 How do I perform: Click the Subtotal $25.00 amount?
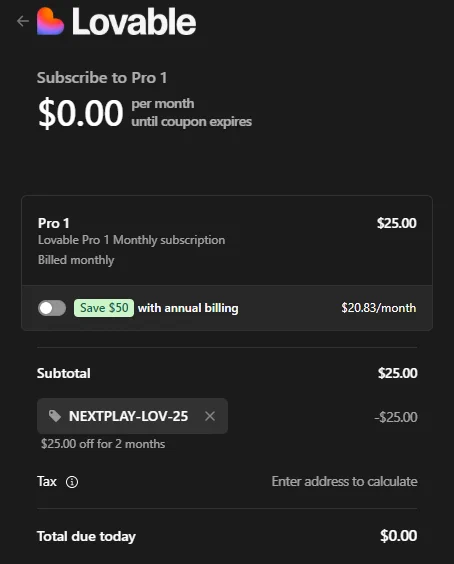point(398,373)
